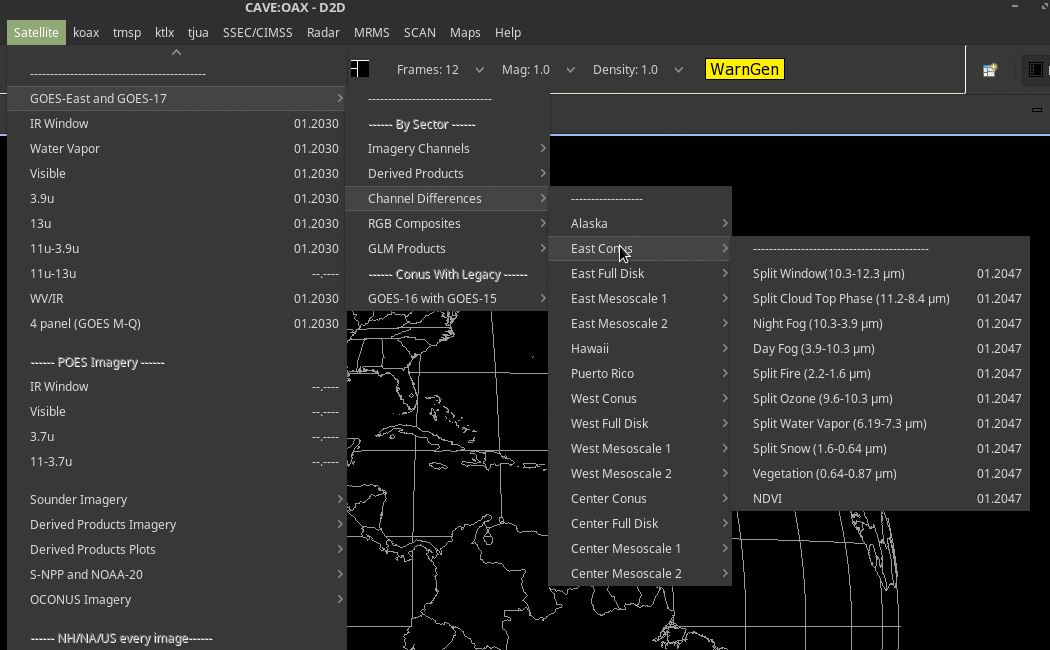Expand the East Full Disk submenu
The image size is (1050, 650).
pos(607,273)
